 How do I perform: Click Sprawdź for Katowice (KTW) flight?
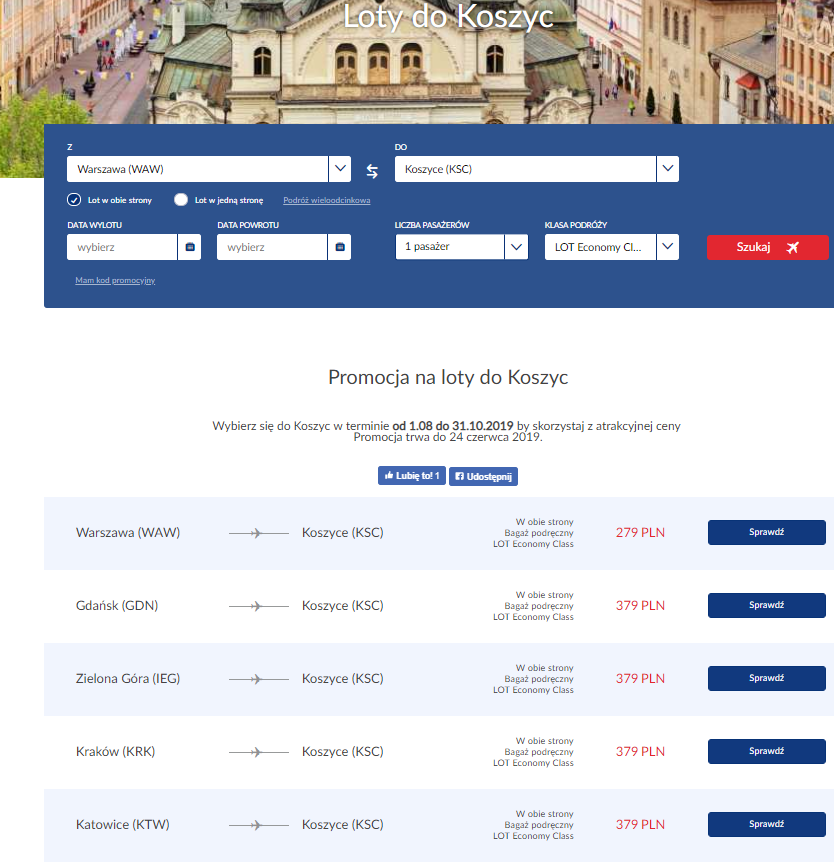[x=766, y=824]
